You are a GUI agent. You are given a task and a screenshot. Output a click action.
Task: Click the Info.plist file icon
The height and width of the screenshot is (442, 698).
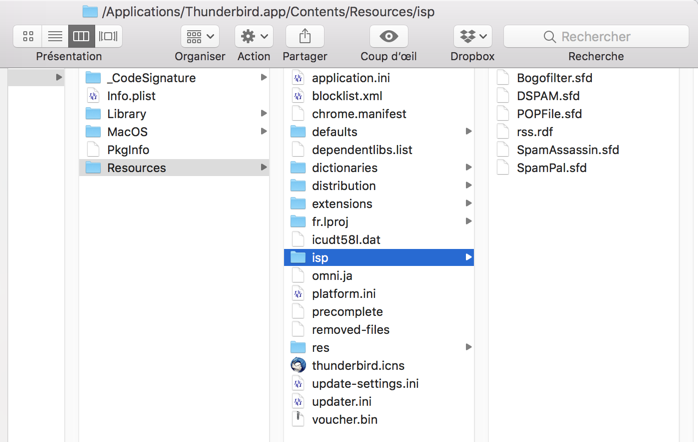tap(94, 96)
